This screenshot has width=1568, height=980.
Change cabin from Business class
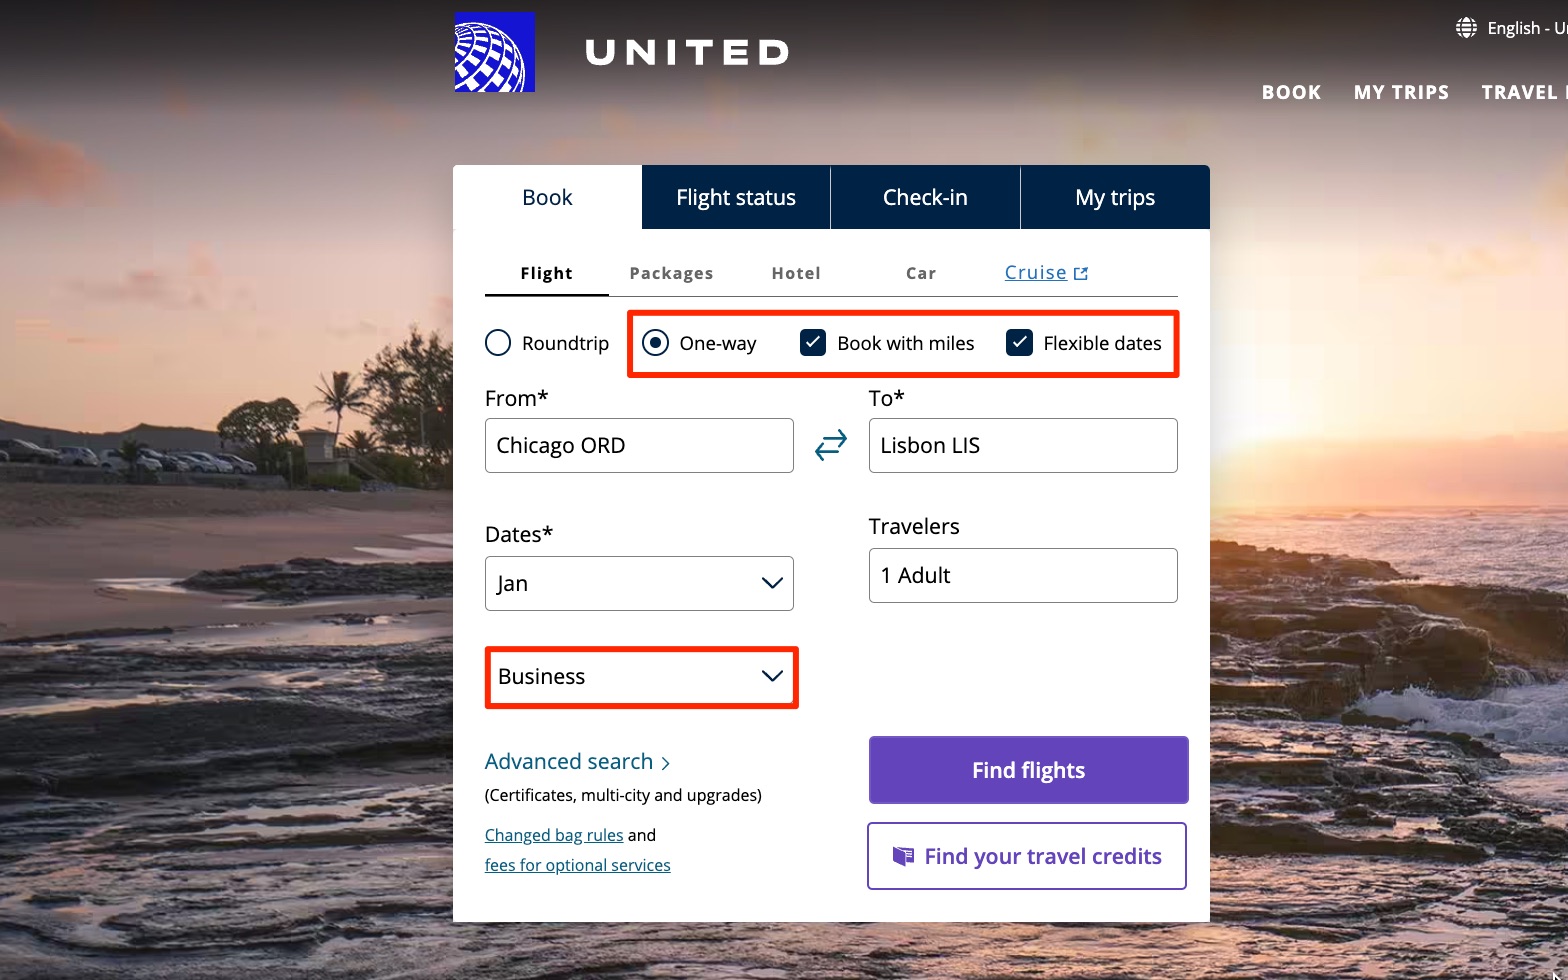(640, 677)
